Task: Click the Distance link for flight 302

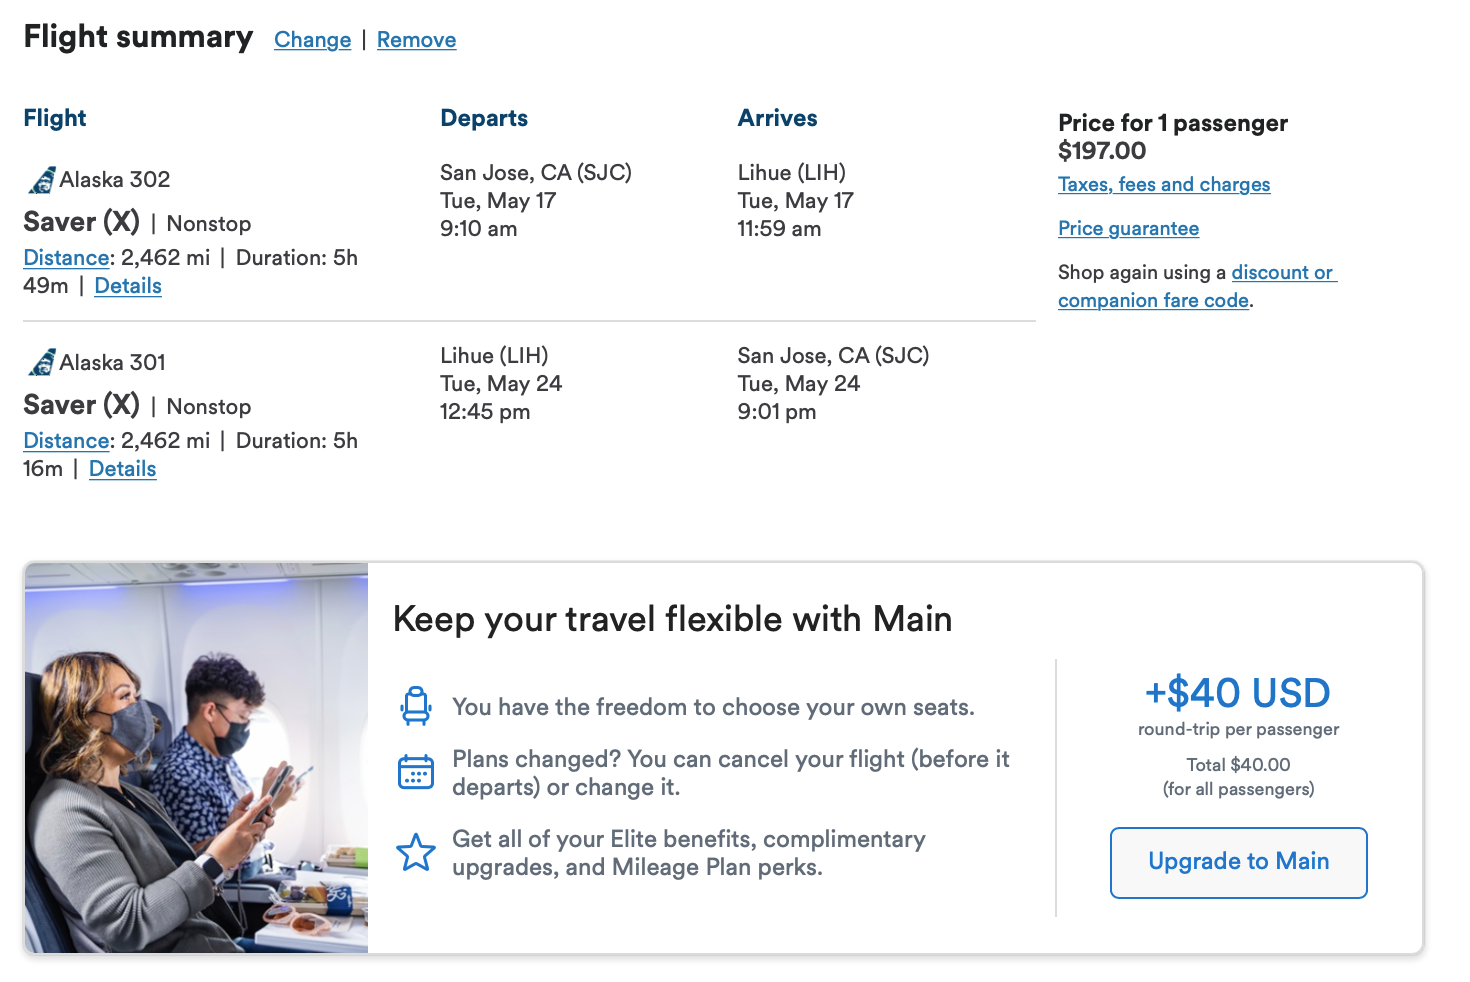Action: tap(66, 258)
